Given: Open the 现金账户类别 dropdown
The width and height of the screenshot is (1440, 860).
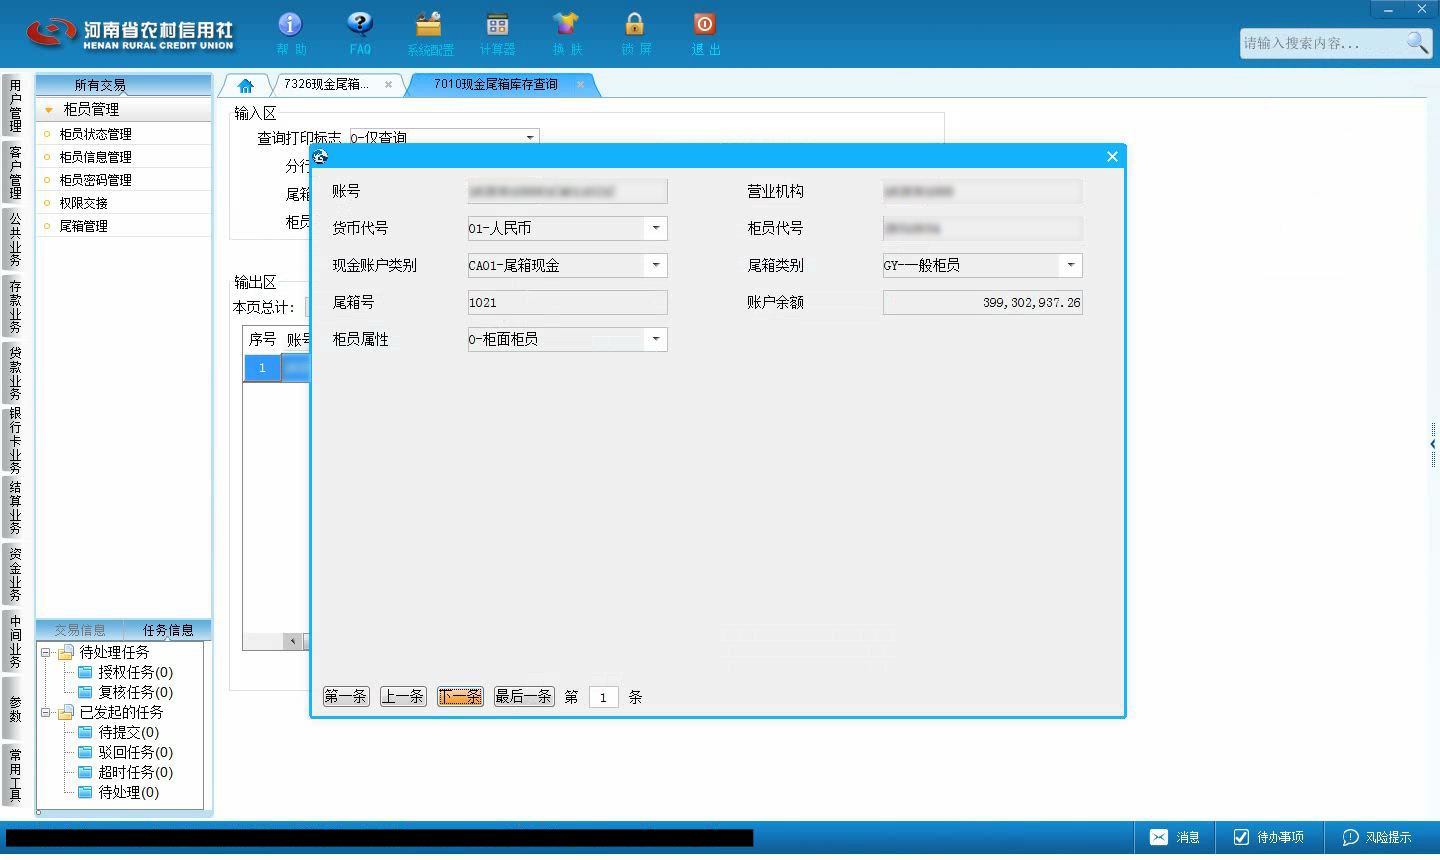Looking at the screenshot, I should tap(656, 265).
